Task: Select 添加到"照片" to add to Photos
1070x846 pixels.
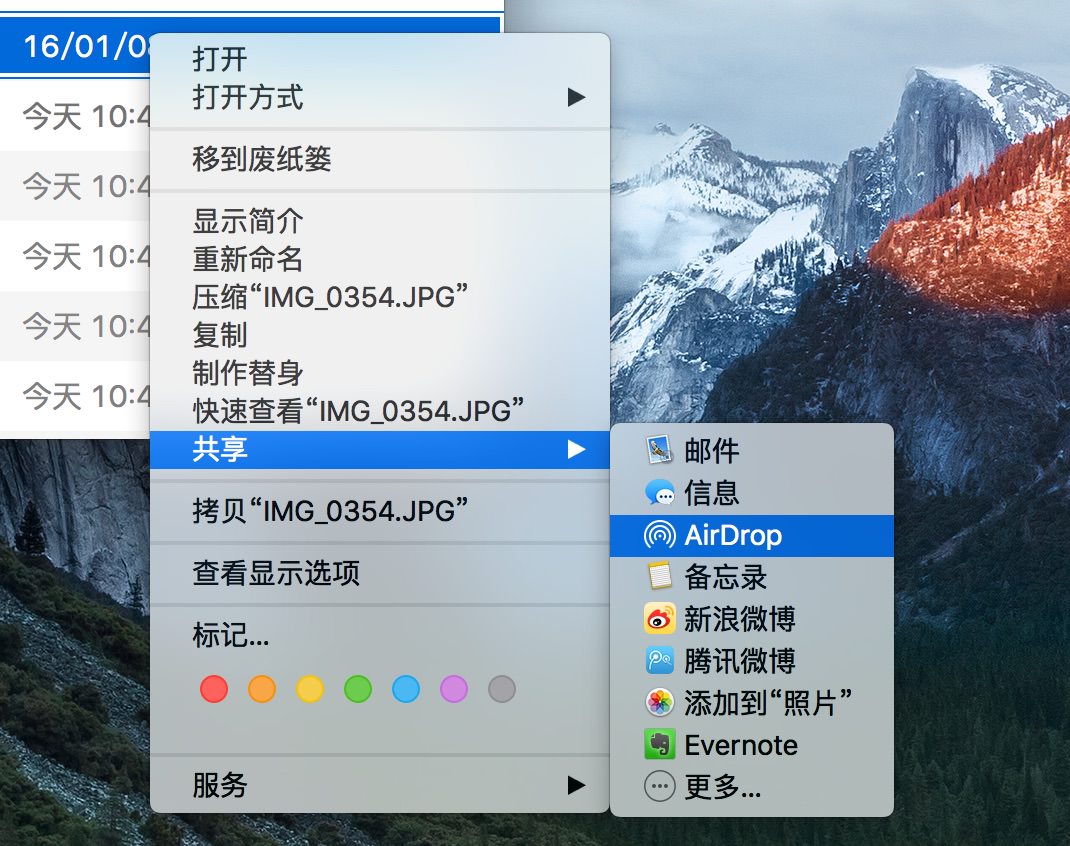Action: point(740,703)
